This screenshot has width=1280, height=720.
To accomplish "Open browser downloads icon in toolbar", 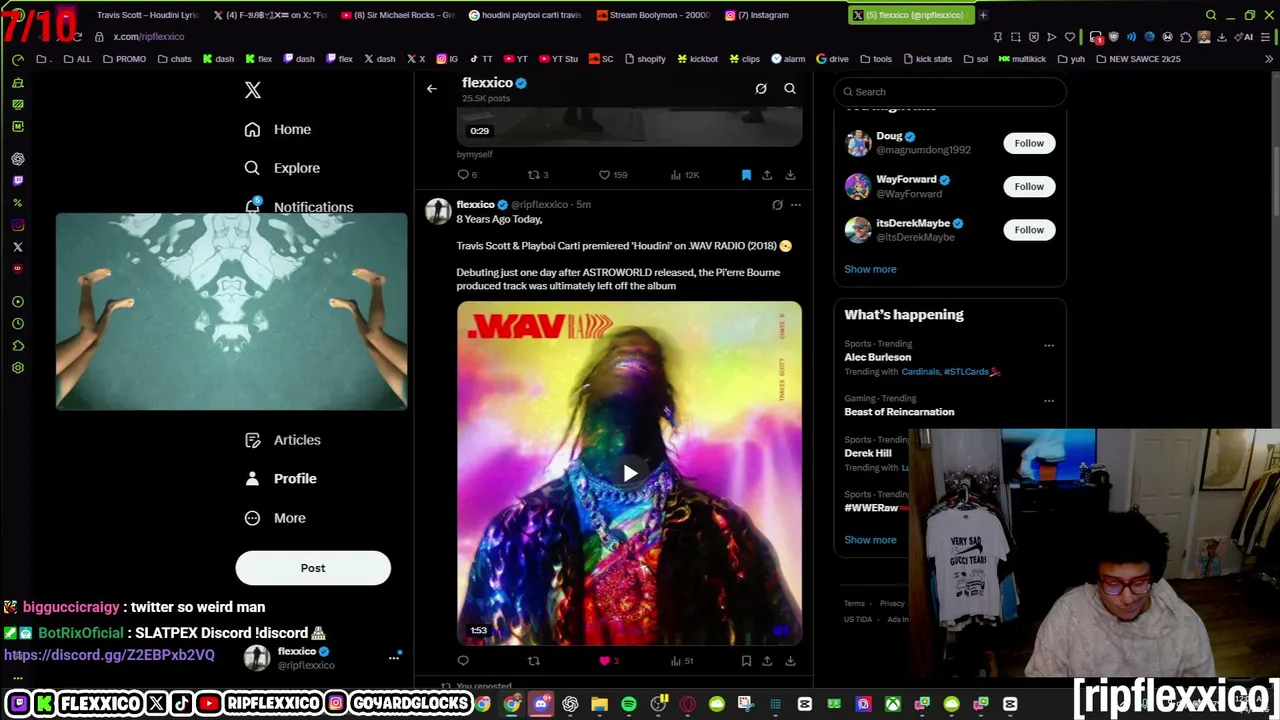I will click(1222, 37).
